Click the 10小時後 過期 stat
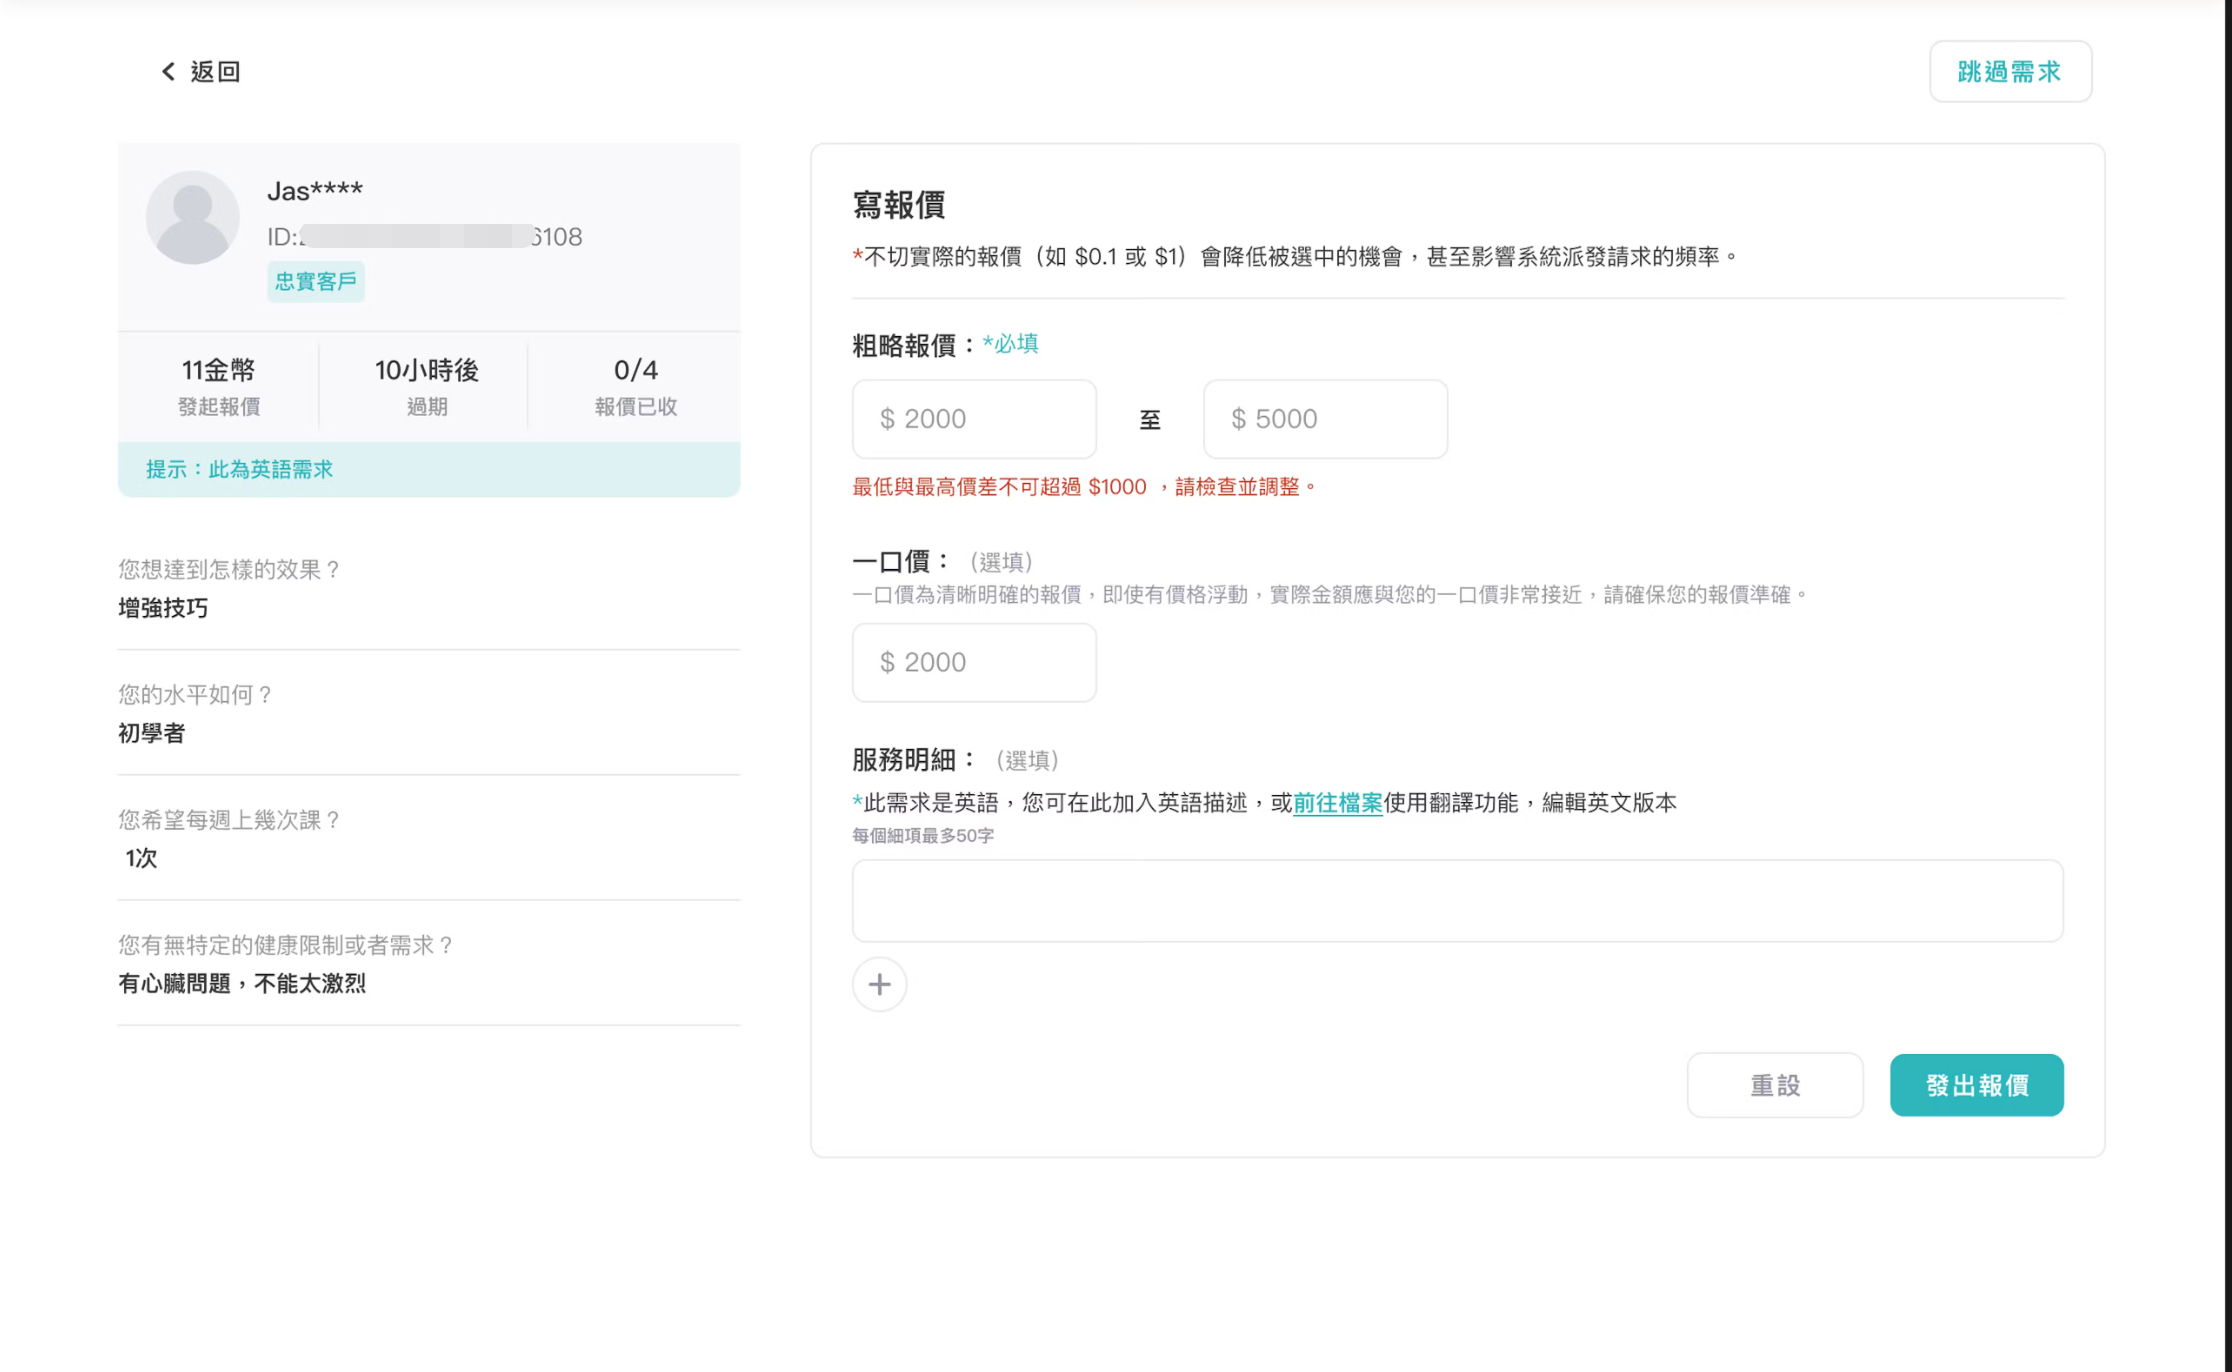 (x=427, y=387)
